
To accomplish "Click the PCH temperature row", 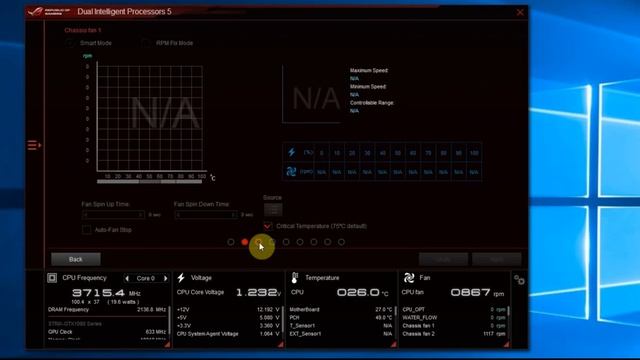I will point(341,318).
